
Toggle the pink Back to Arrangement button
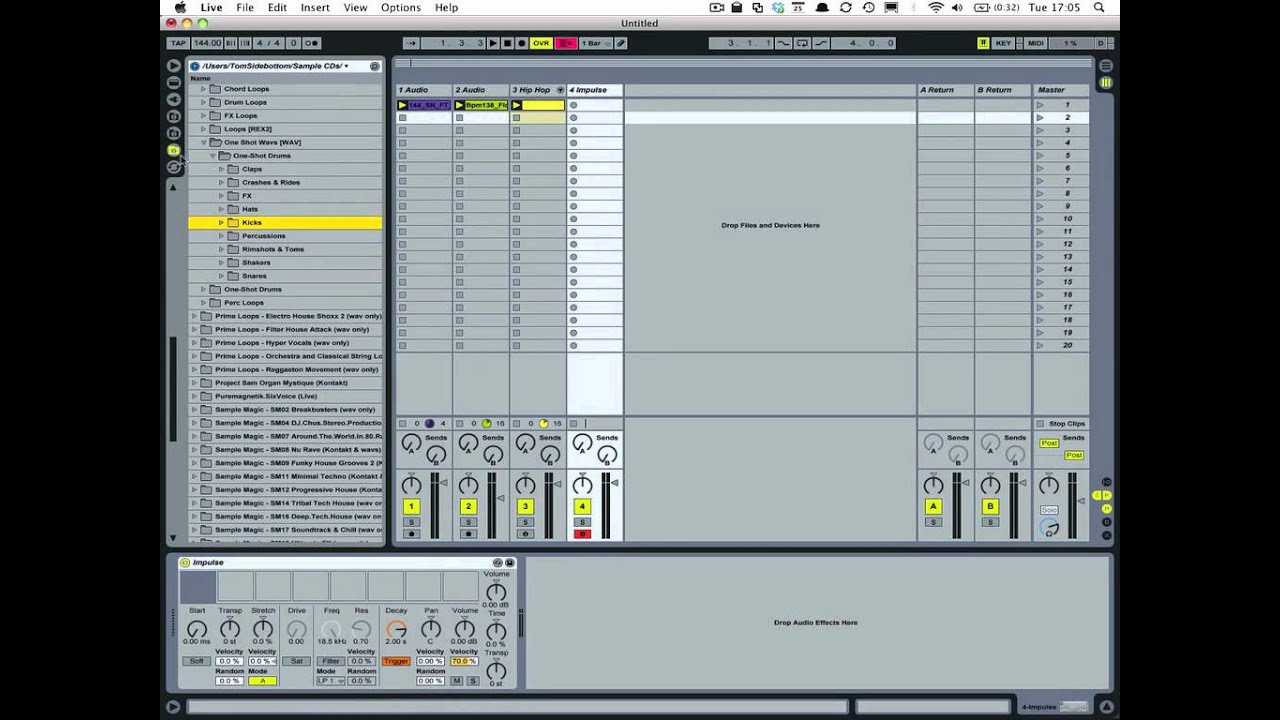[566, 43]
